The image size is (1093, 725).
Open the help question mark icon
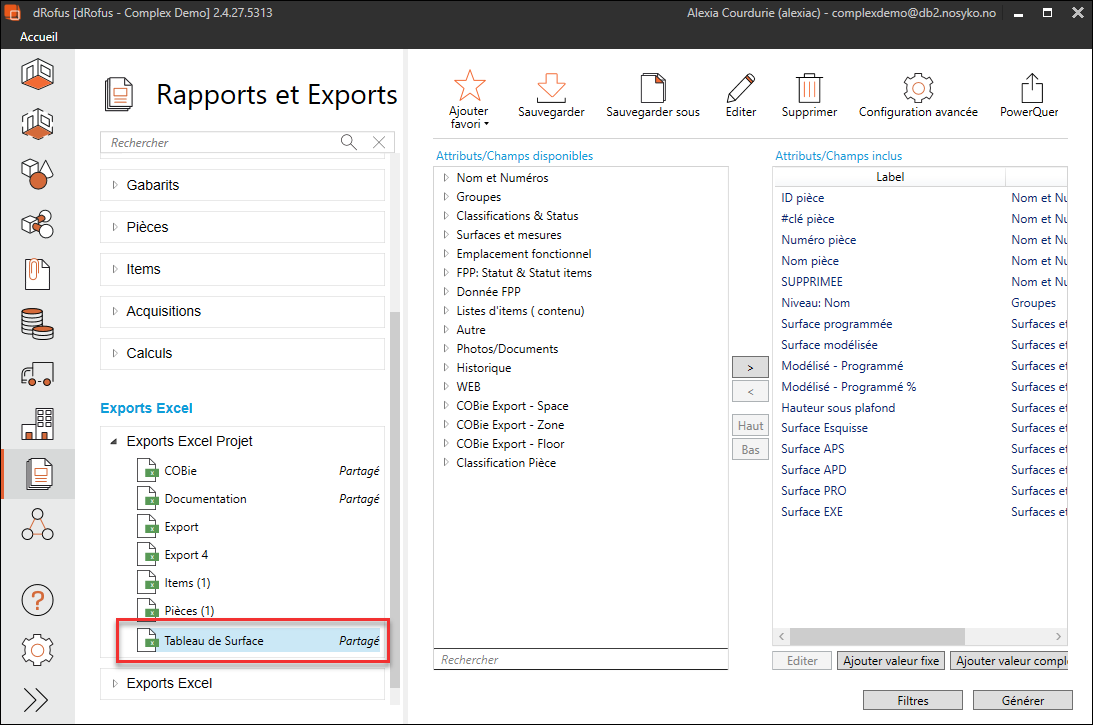coord(37,601)
